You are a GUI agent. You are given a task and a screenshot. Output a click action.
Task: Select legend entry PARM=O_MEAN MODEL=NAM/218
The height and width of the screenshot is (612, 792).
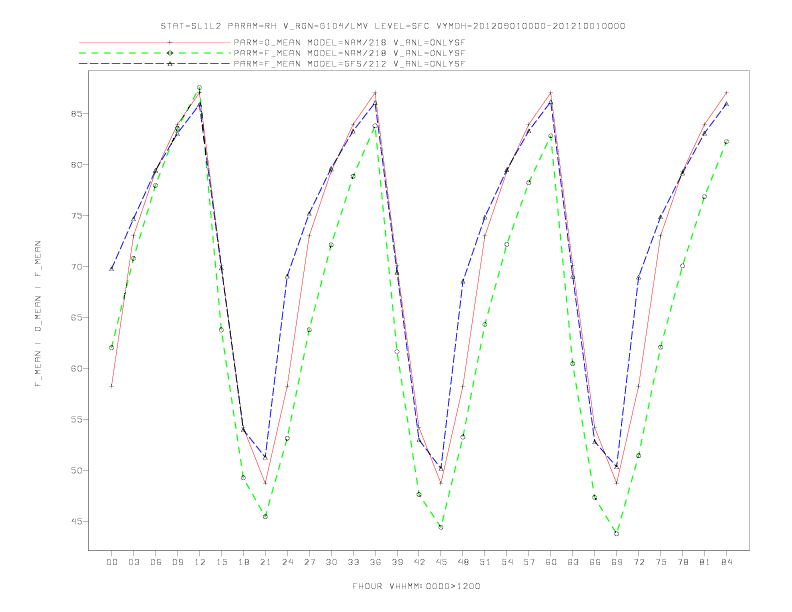[349, 42]
